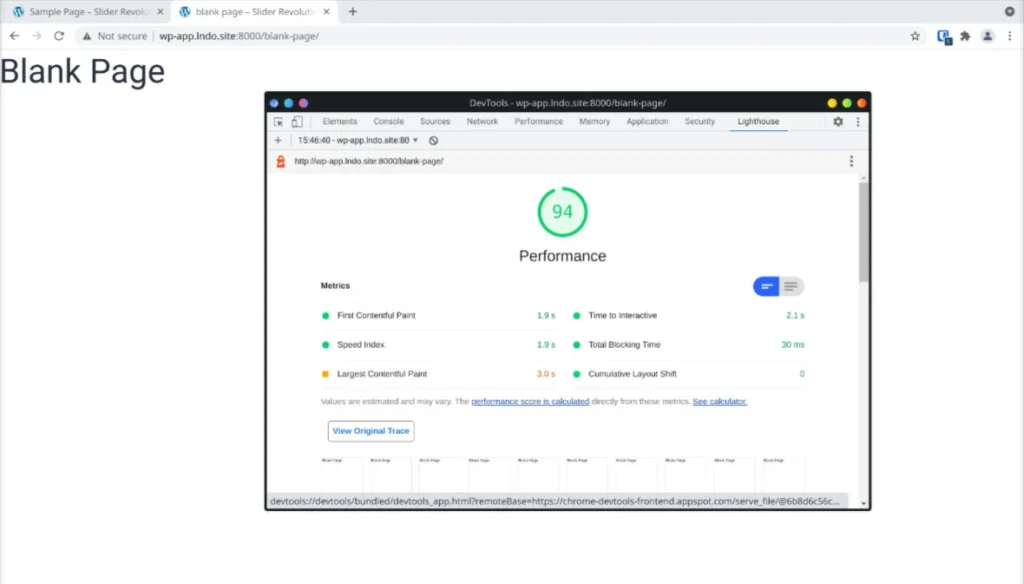Click the View Original Trace button

coord(371,431)
